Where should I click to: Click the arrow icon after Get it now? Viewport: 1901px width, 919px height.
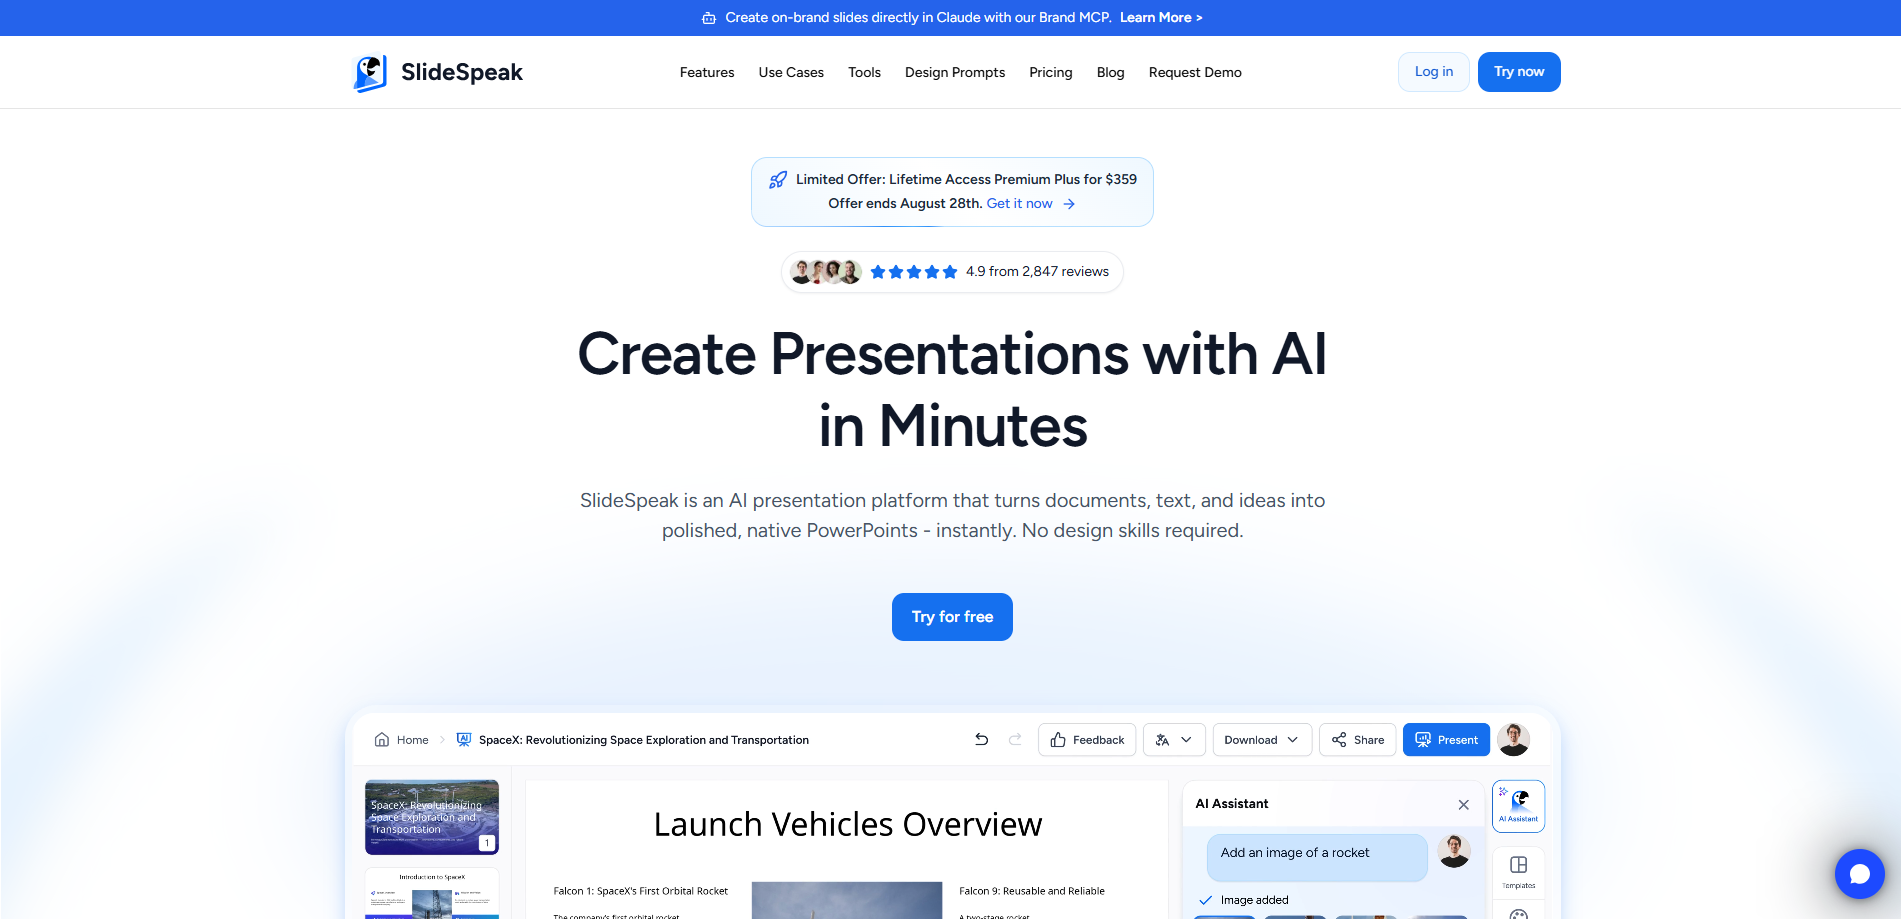[x=1069, y=204]
